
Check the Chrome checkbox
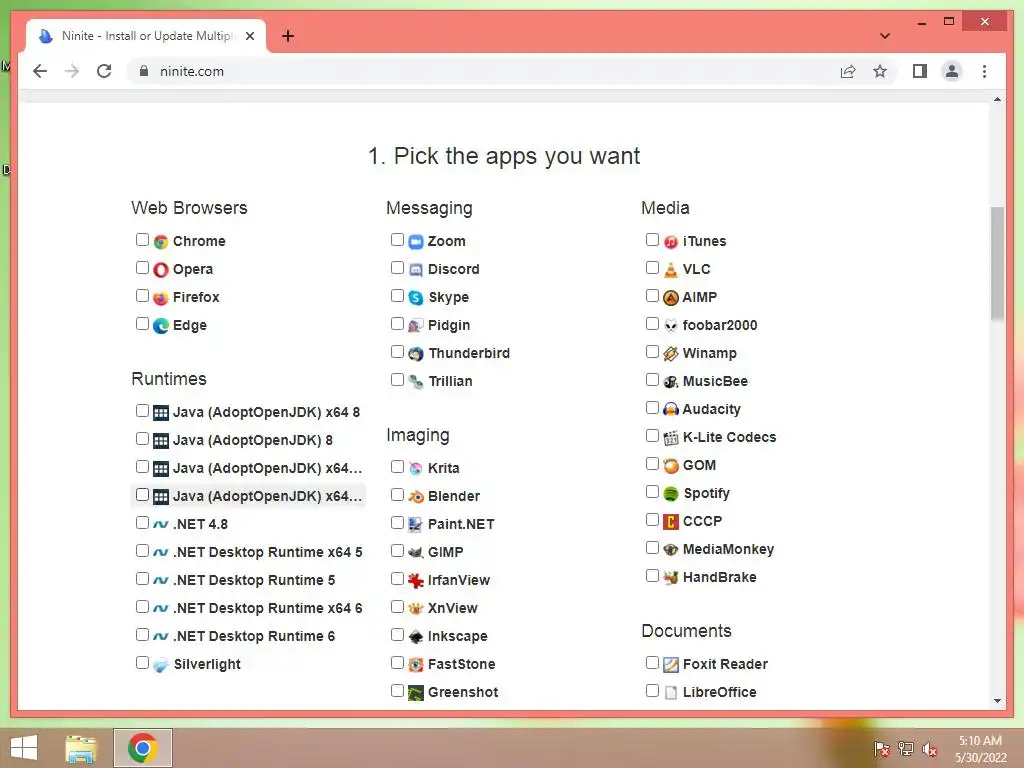click(x=142, y=240)
